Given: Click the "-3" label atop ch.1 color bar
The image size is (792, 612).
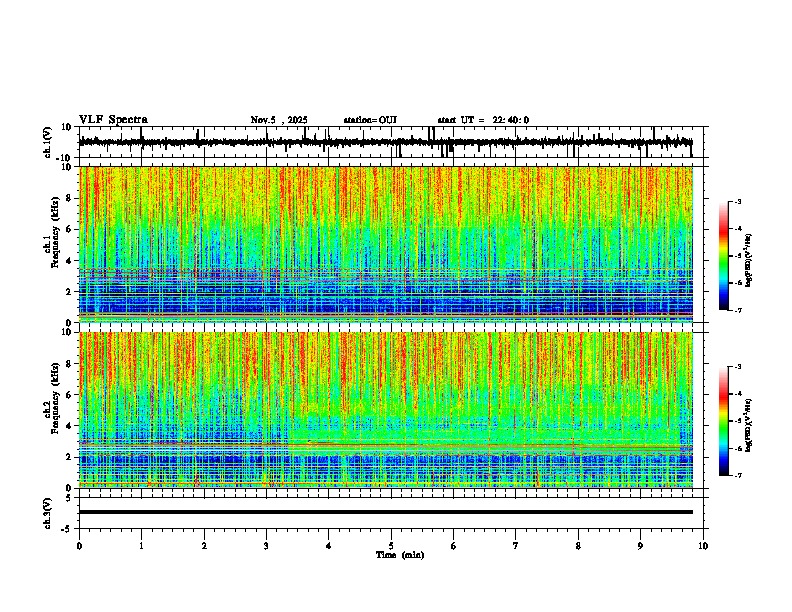Looking at the screenshot, I should 737,201.
